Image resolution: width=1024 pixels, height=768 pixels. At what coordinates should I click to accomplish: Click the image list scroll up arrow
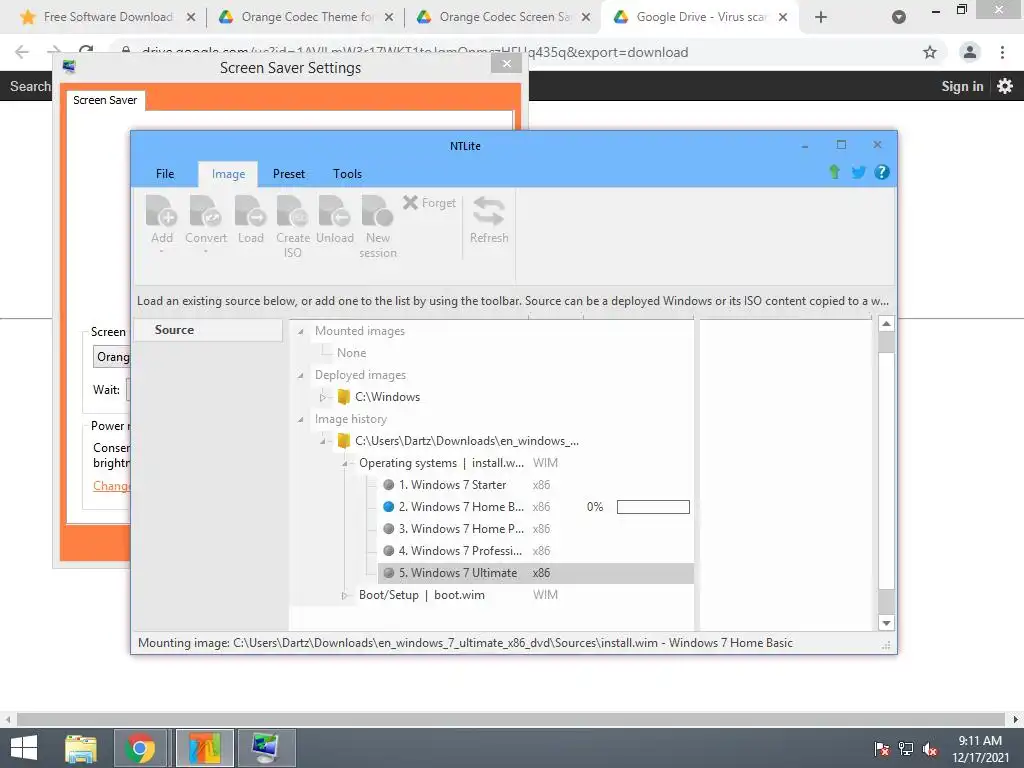pos(886,324)
